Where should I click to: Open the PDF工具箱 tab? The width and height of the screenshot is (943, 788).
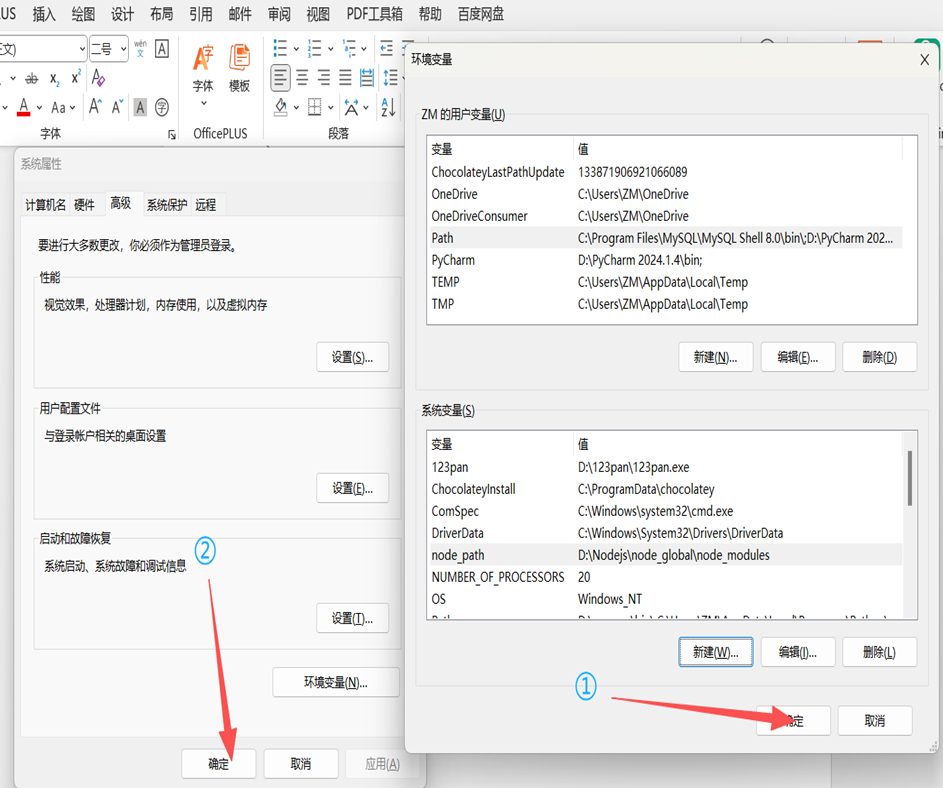click(x=374, y=14)
